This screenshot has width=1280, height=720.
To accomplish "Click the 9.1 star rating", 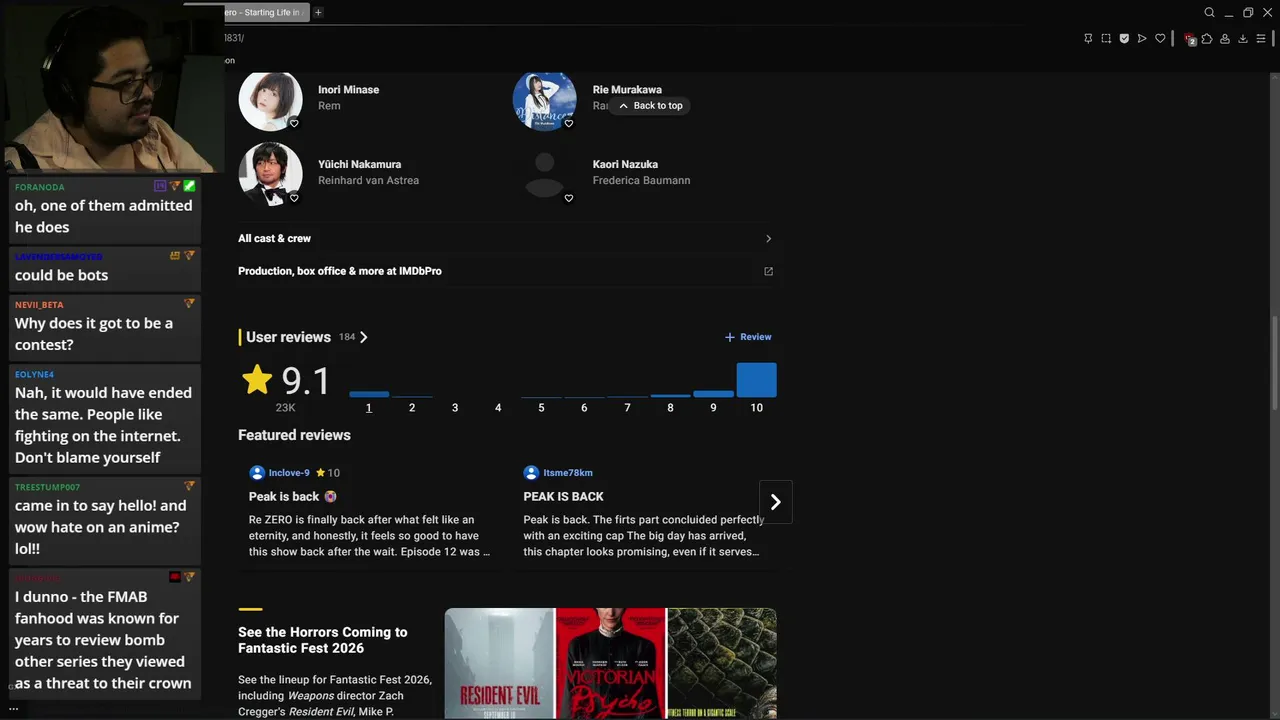I will pyautogui.click(x=287, y=381).
